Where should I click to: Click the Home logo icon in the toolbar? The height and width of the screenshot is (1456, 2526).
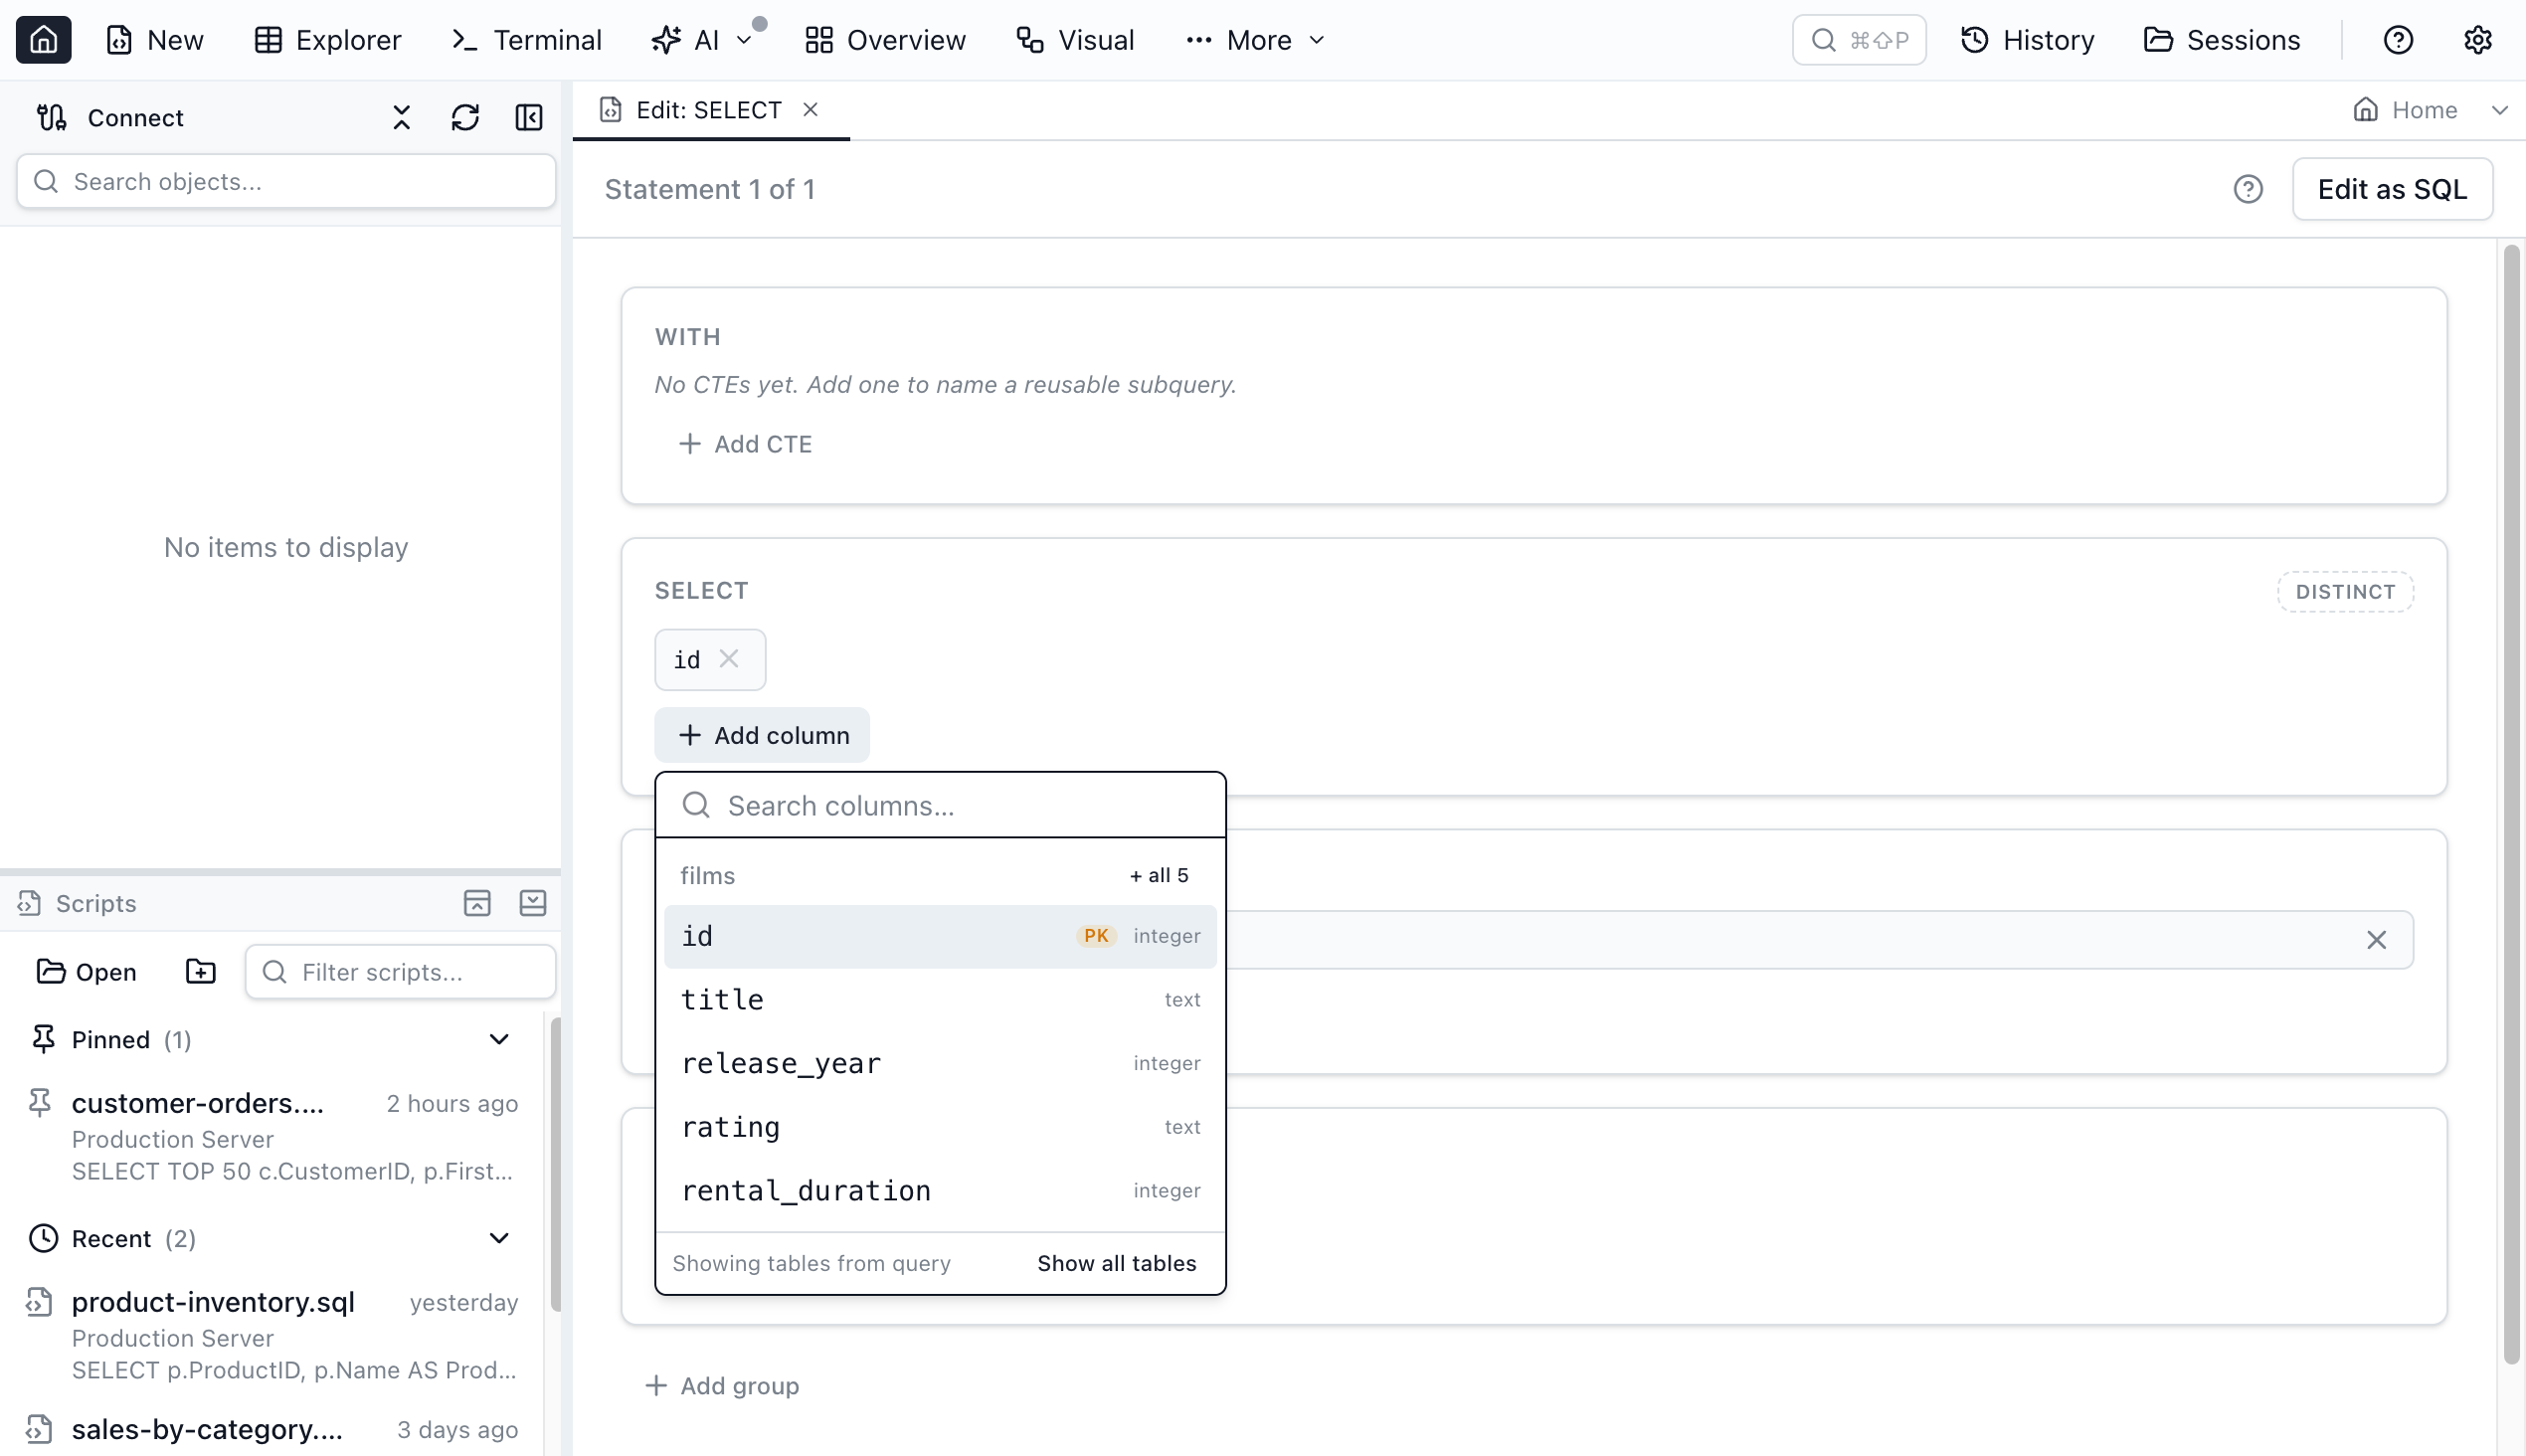tap(43, 40)
